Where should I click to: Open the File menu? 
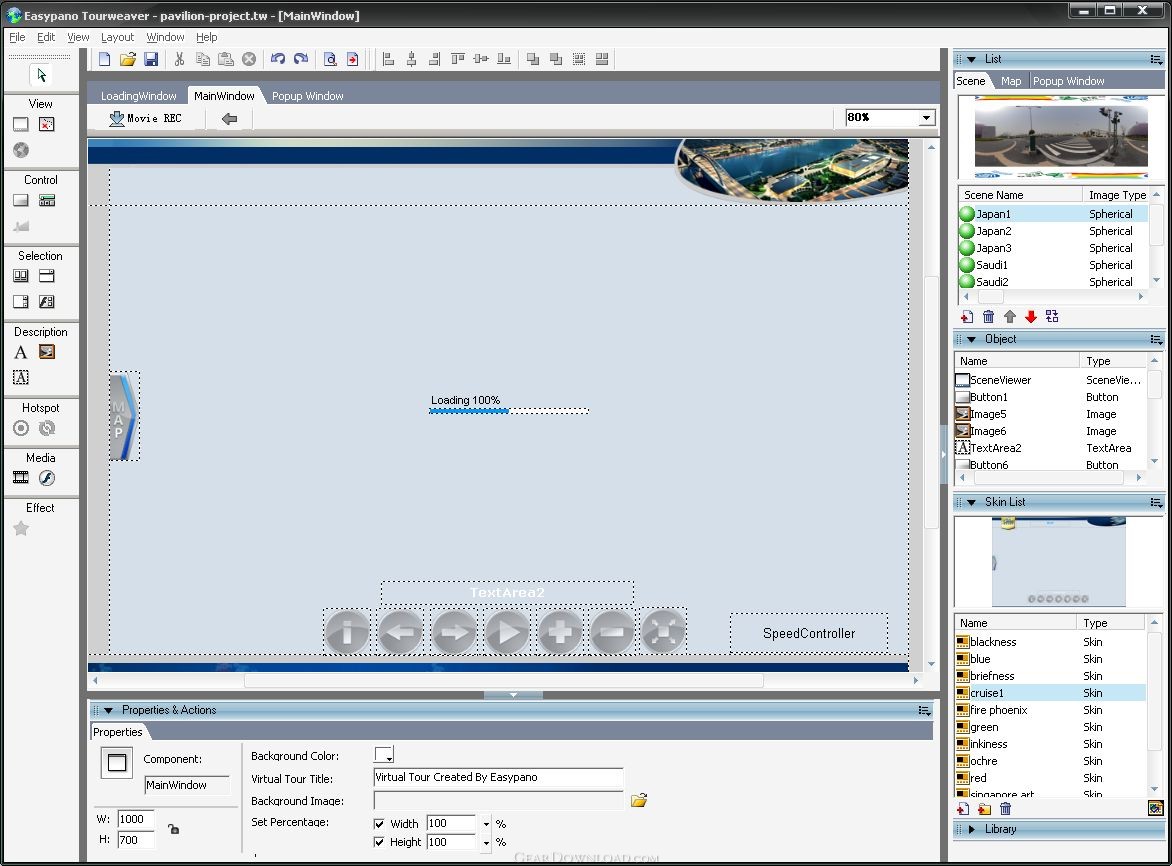[x=17, y=37]
